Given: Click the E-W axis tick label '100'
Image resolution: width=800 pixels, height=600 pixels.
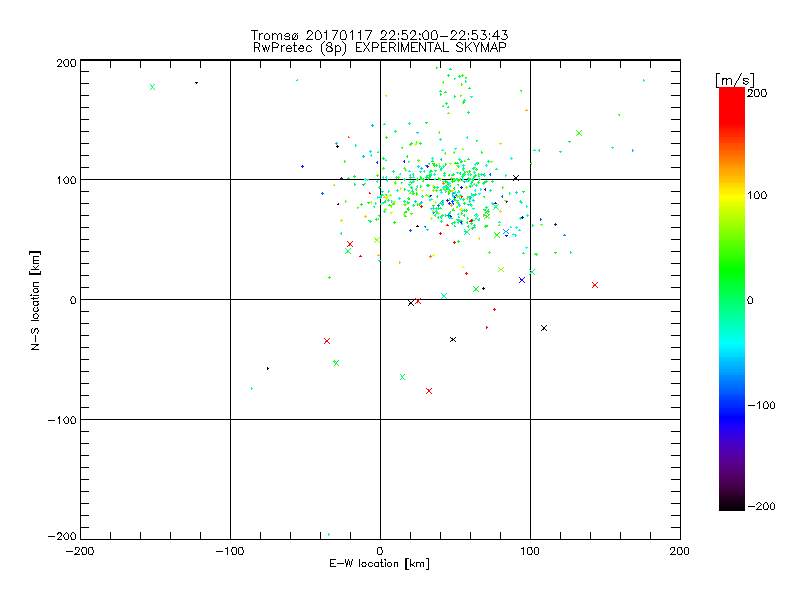Looking at the screenshot, I should (x=530, y=551).
